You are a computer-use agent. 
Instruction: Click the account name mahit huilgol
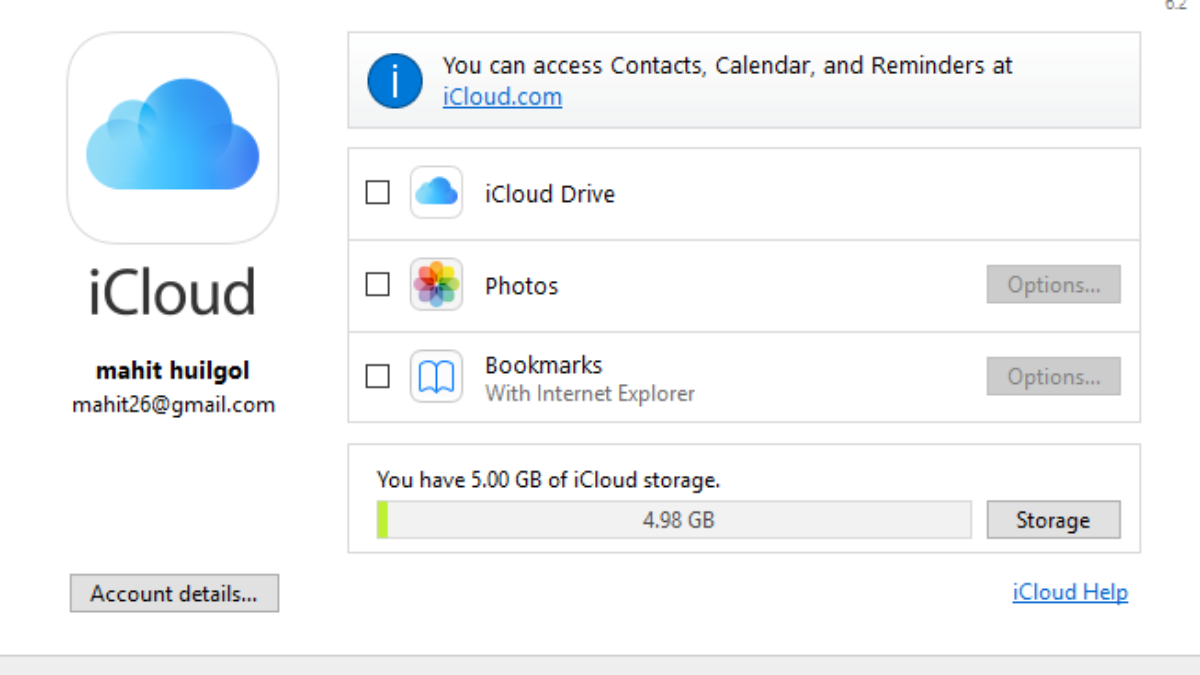[x=173, y=371]
